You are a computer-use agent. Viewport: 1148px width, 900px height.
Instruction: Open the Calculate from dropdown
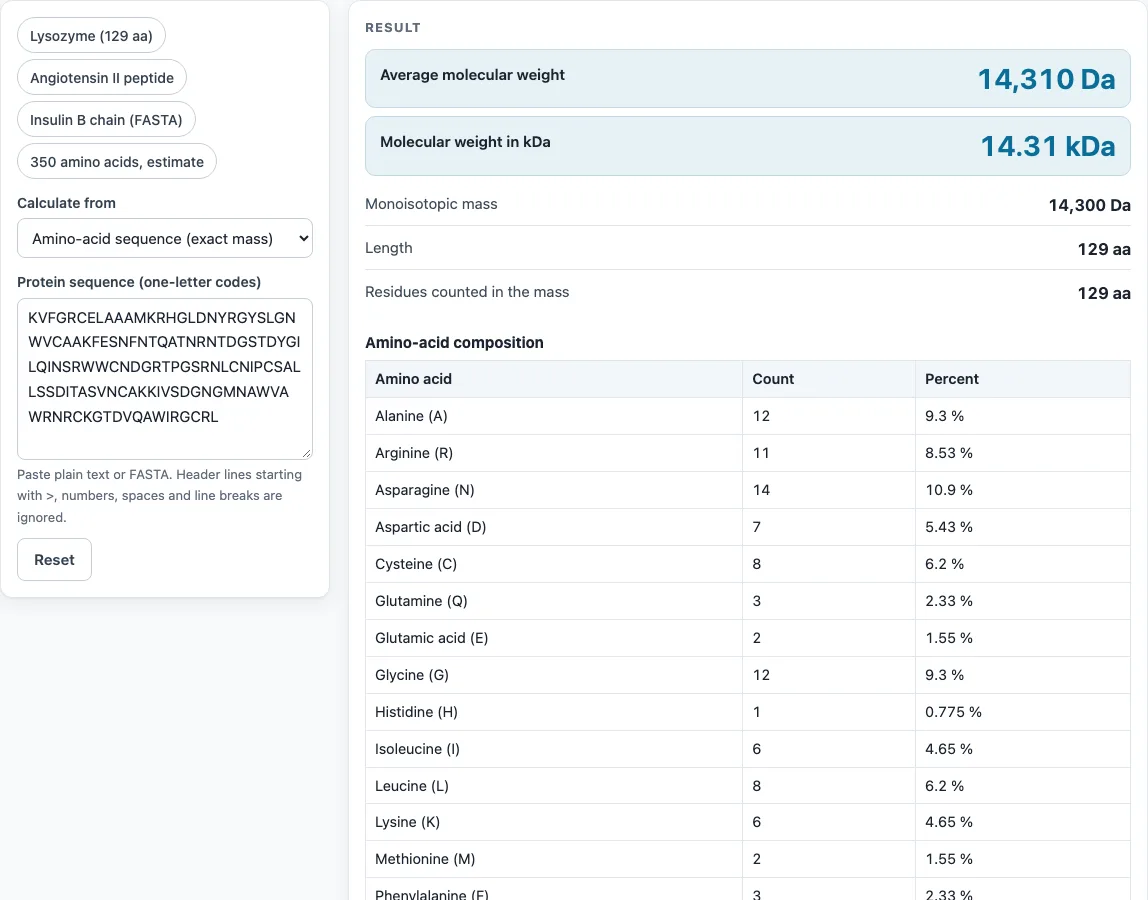[165, 238]
